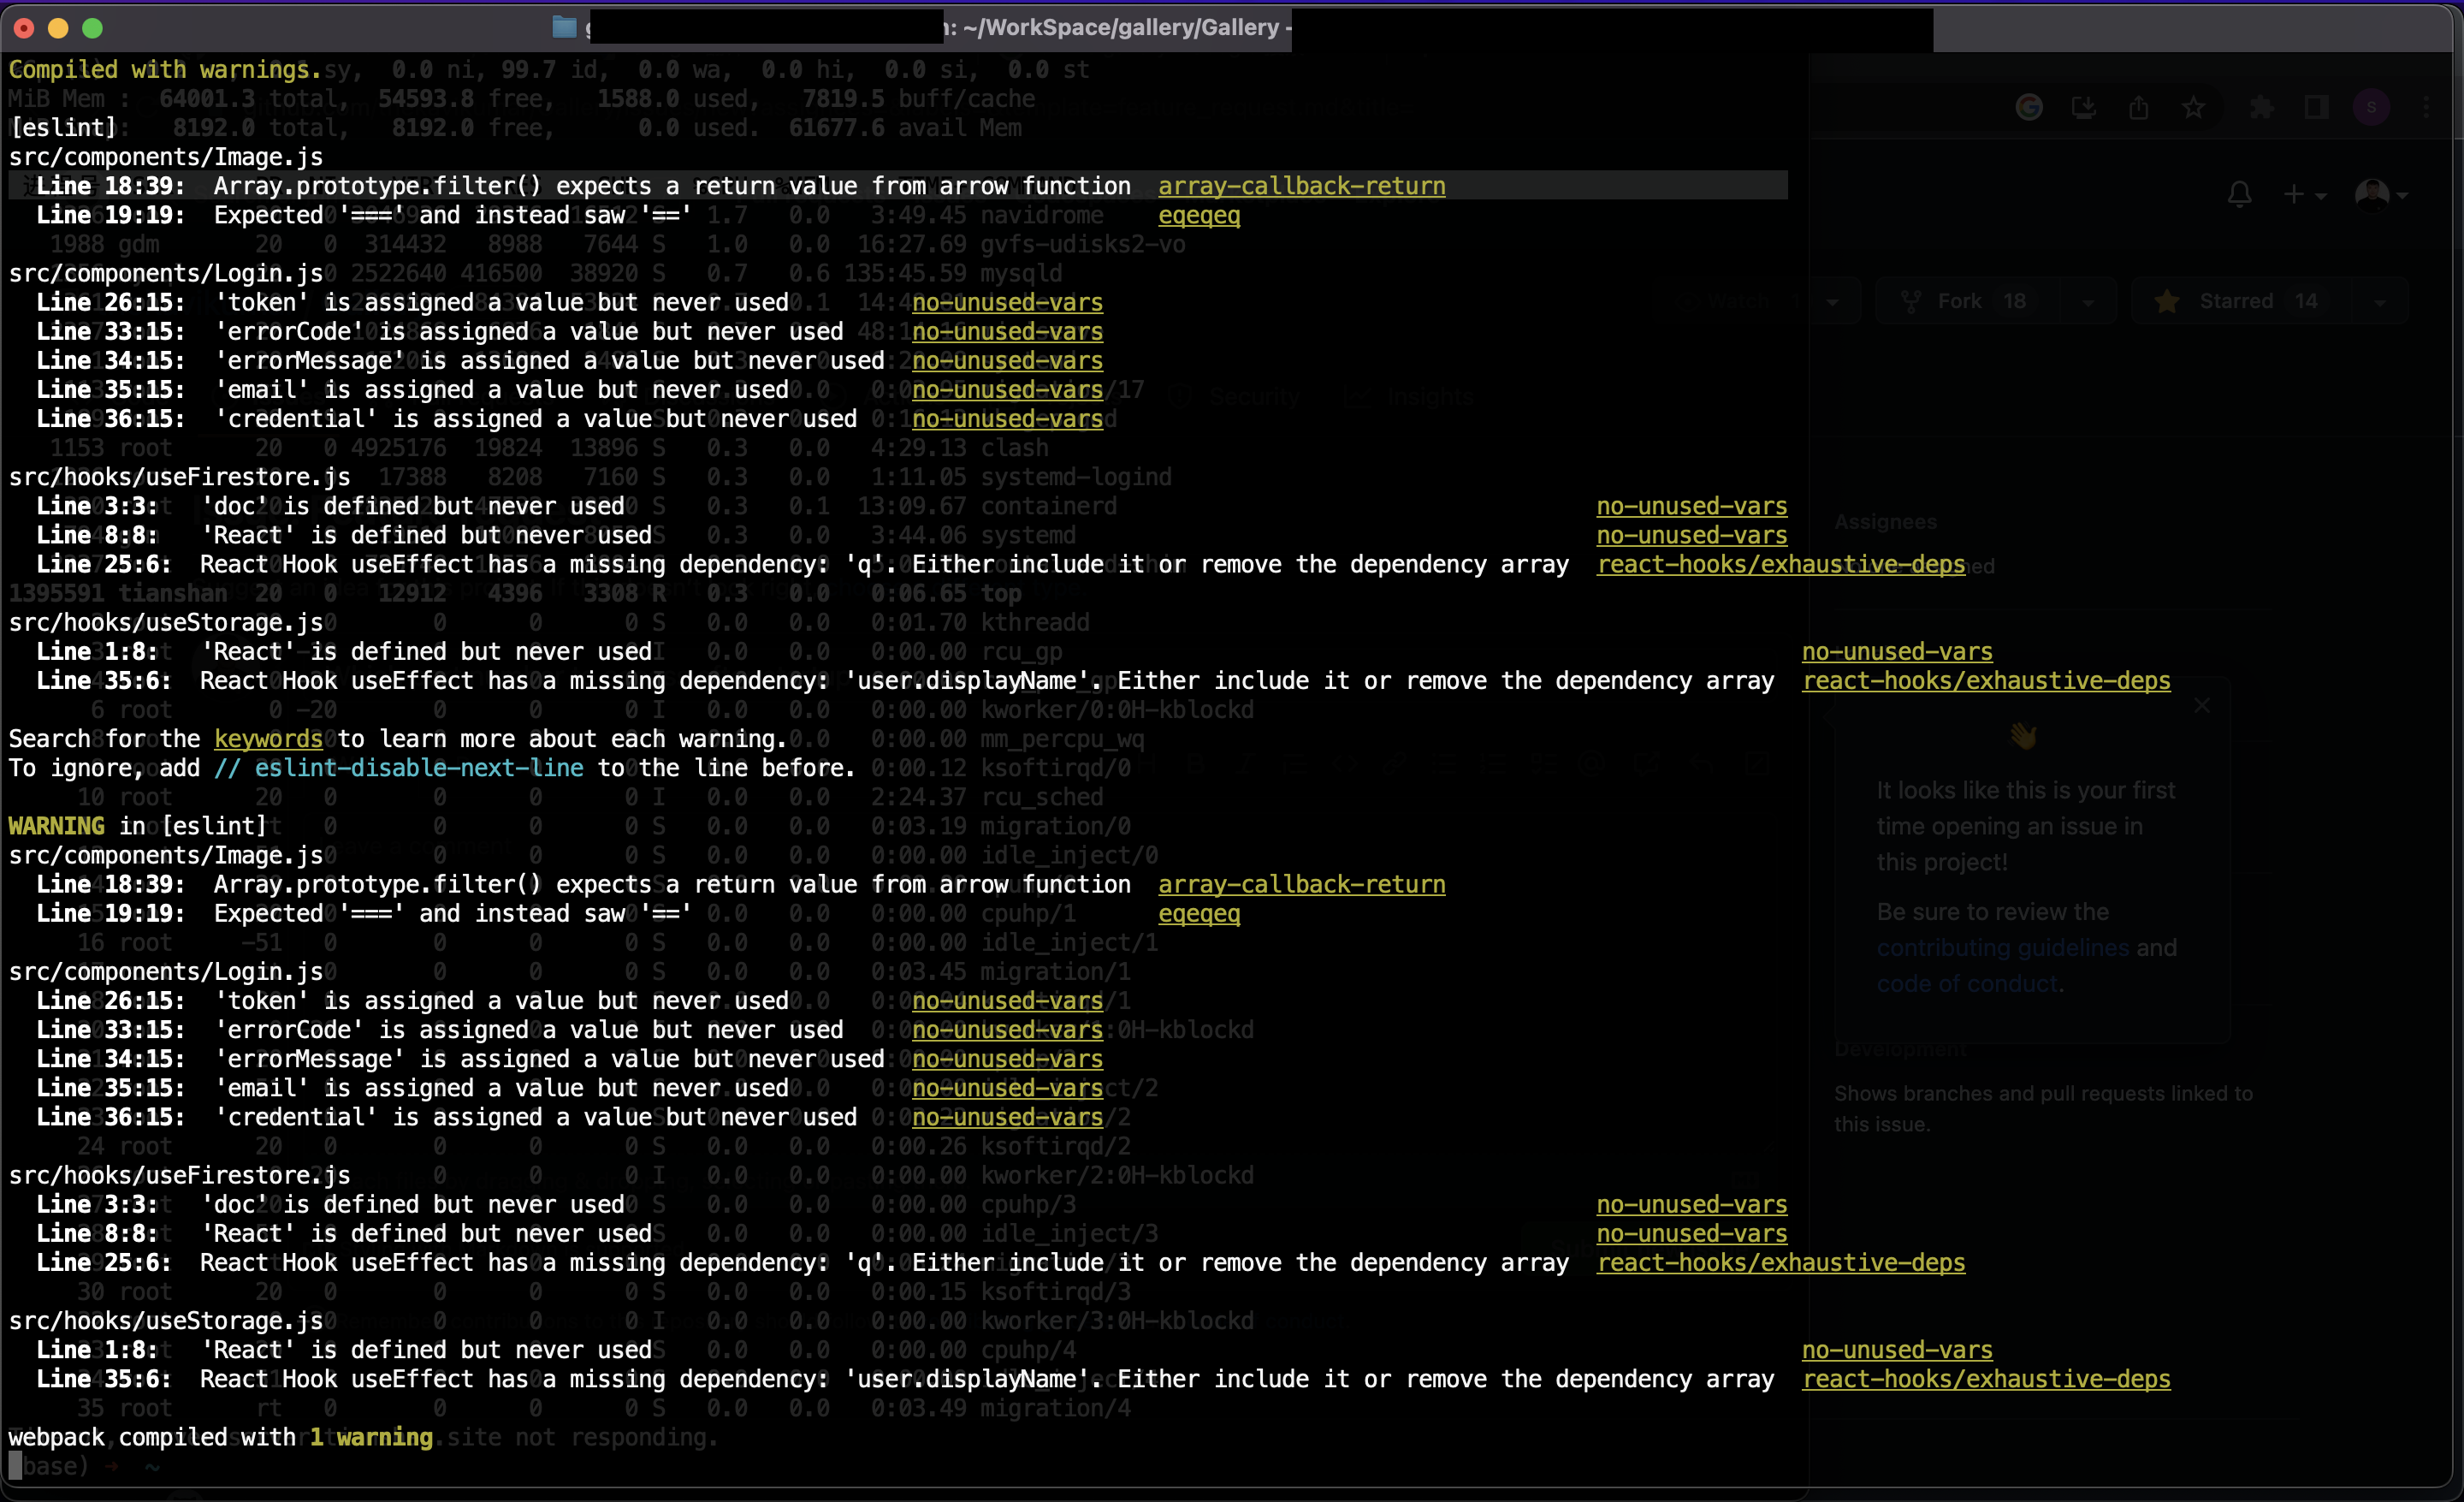Click 'src/hooks/useStorage.js' in the upper lint report
2464x1502 pixels.
(166, 622)
